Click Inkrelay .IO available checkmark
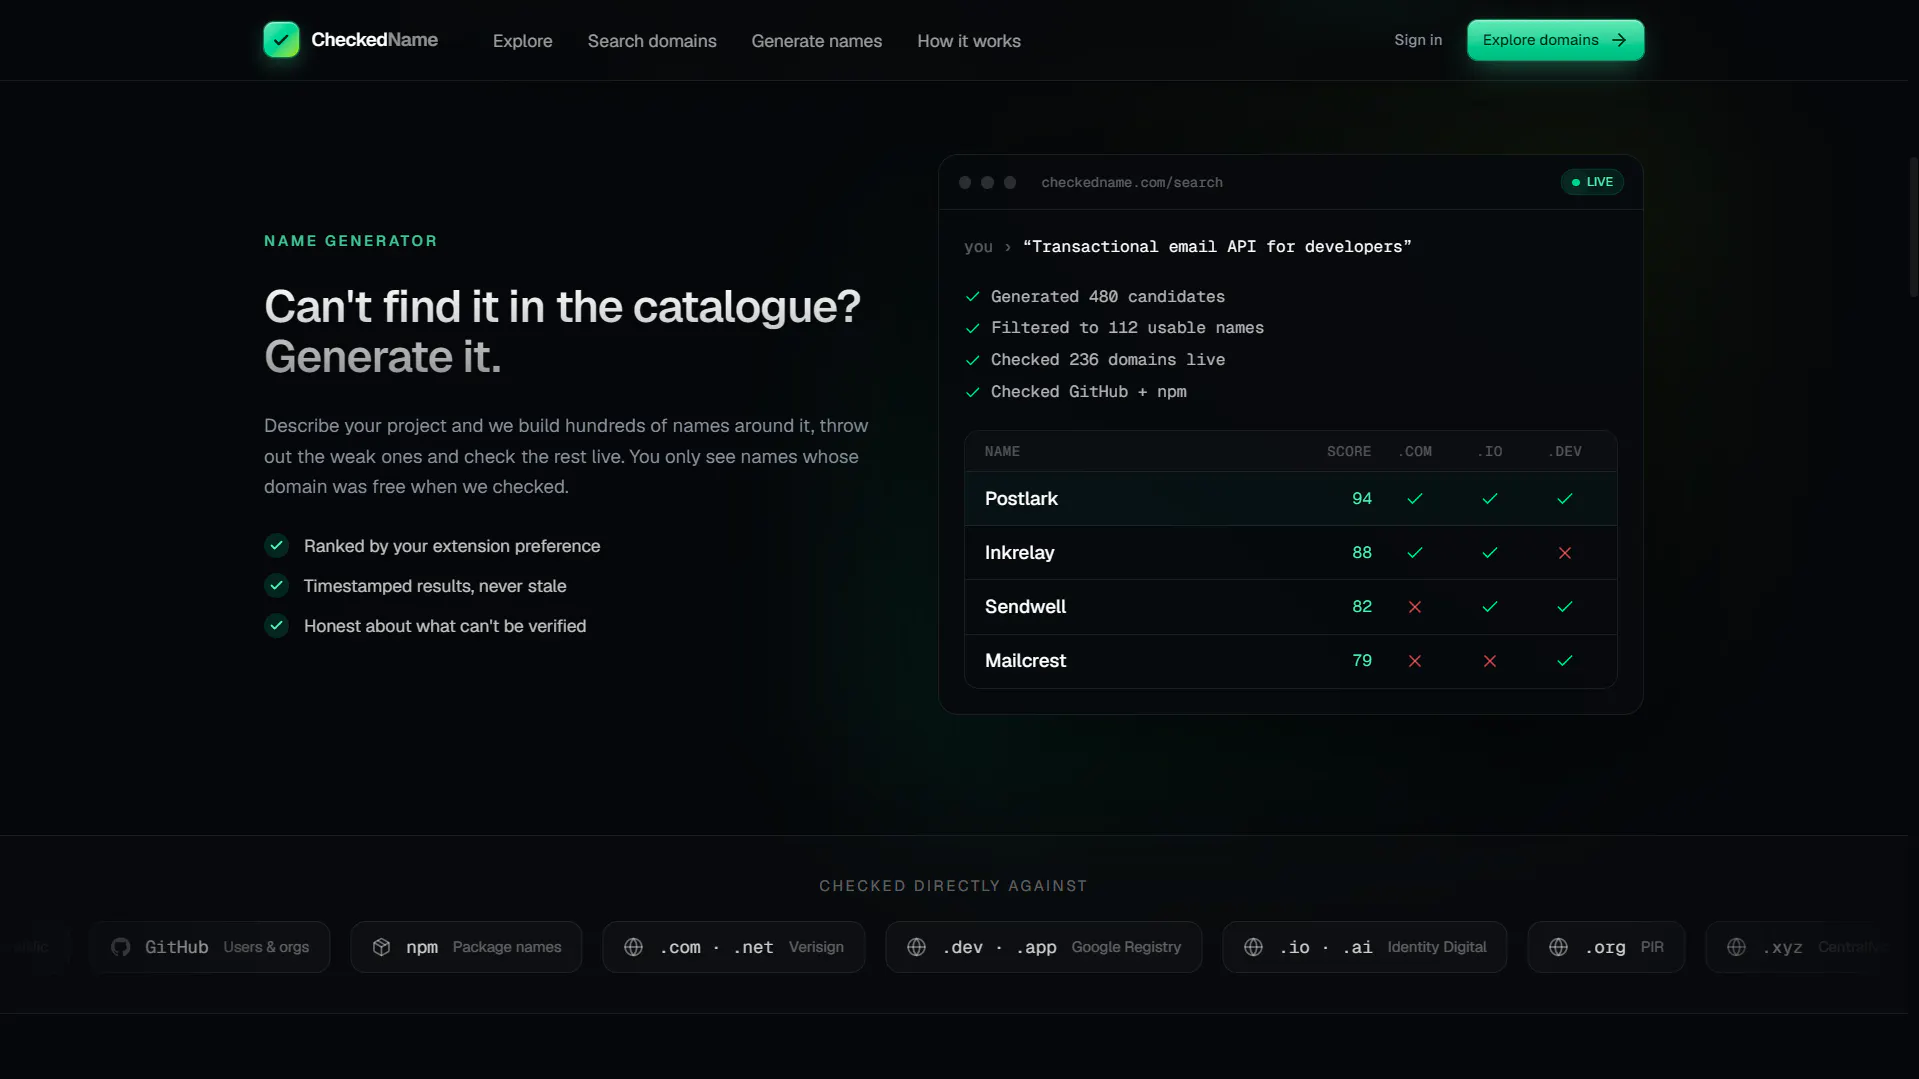 [1489, 552]
